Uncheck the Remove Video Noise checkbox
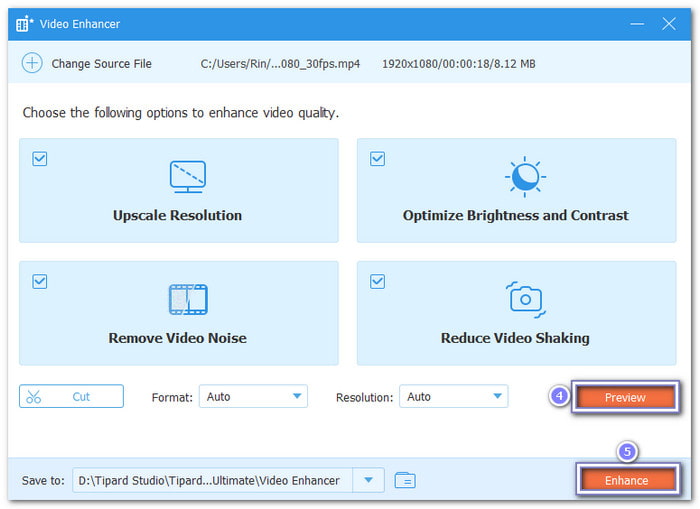The height and width of the screenshot is (509, 700). pos(40,281)
